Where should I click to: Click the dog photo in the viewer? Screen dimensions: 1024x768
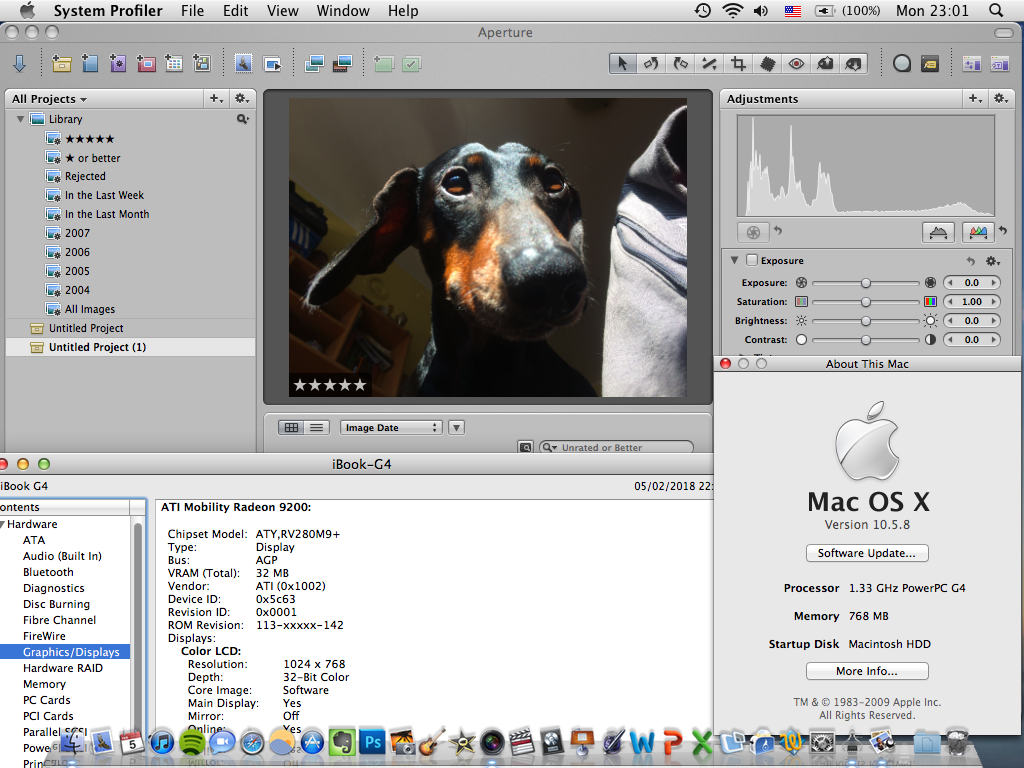click(488, 248)
